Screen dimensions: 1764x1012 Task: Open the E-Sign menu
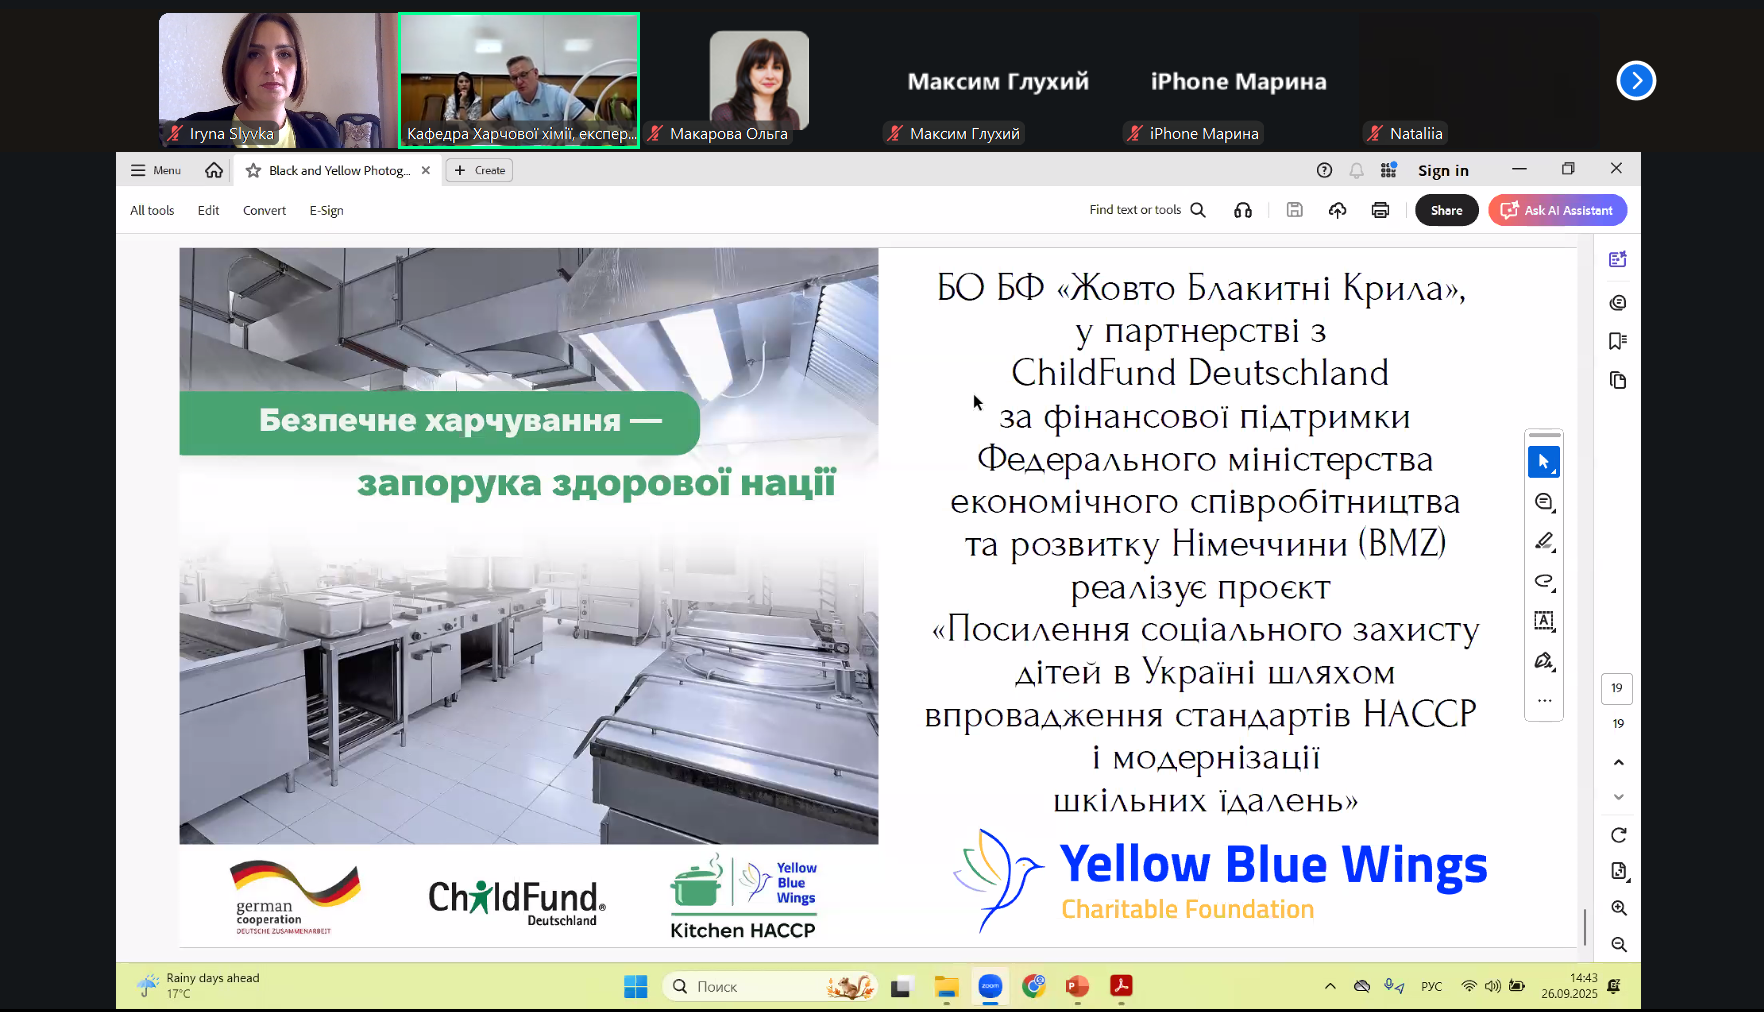(326, 211)
